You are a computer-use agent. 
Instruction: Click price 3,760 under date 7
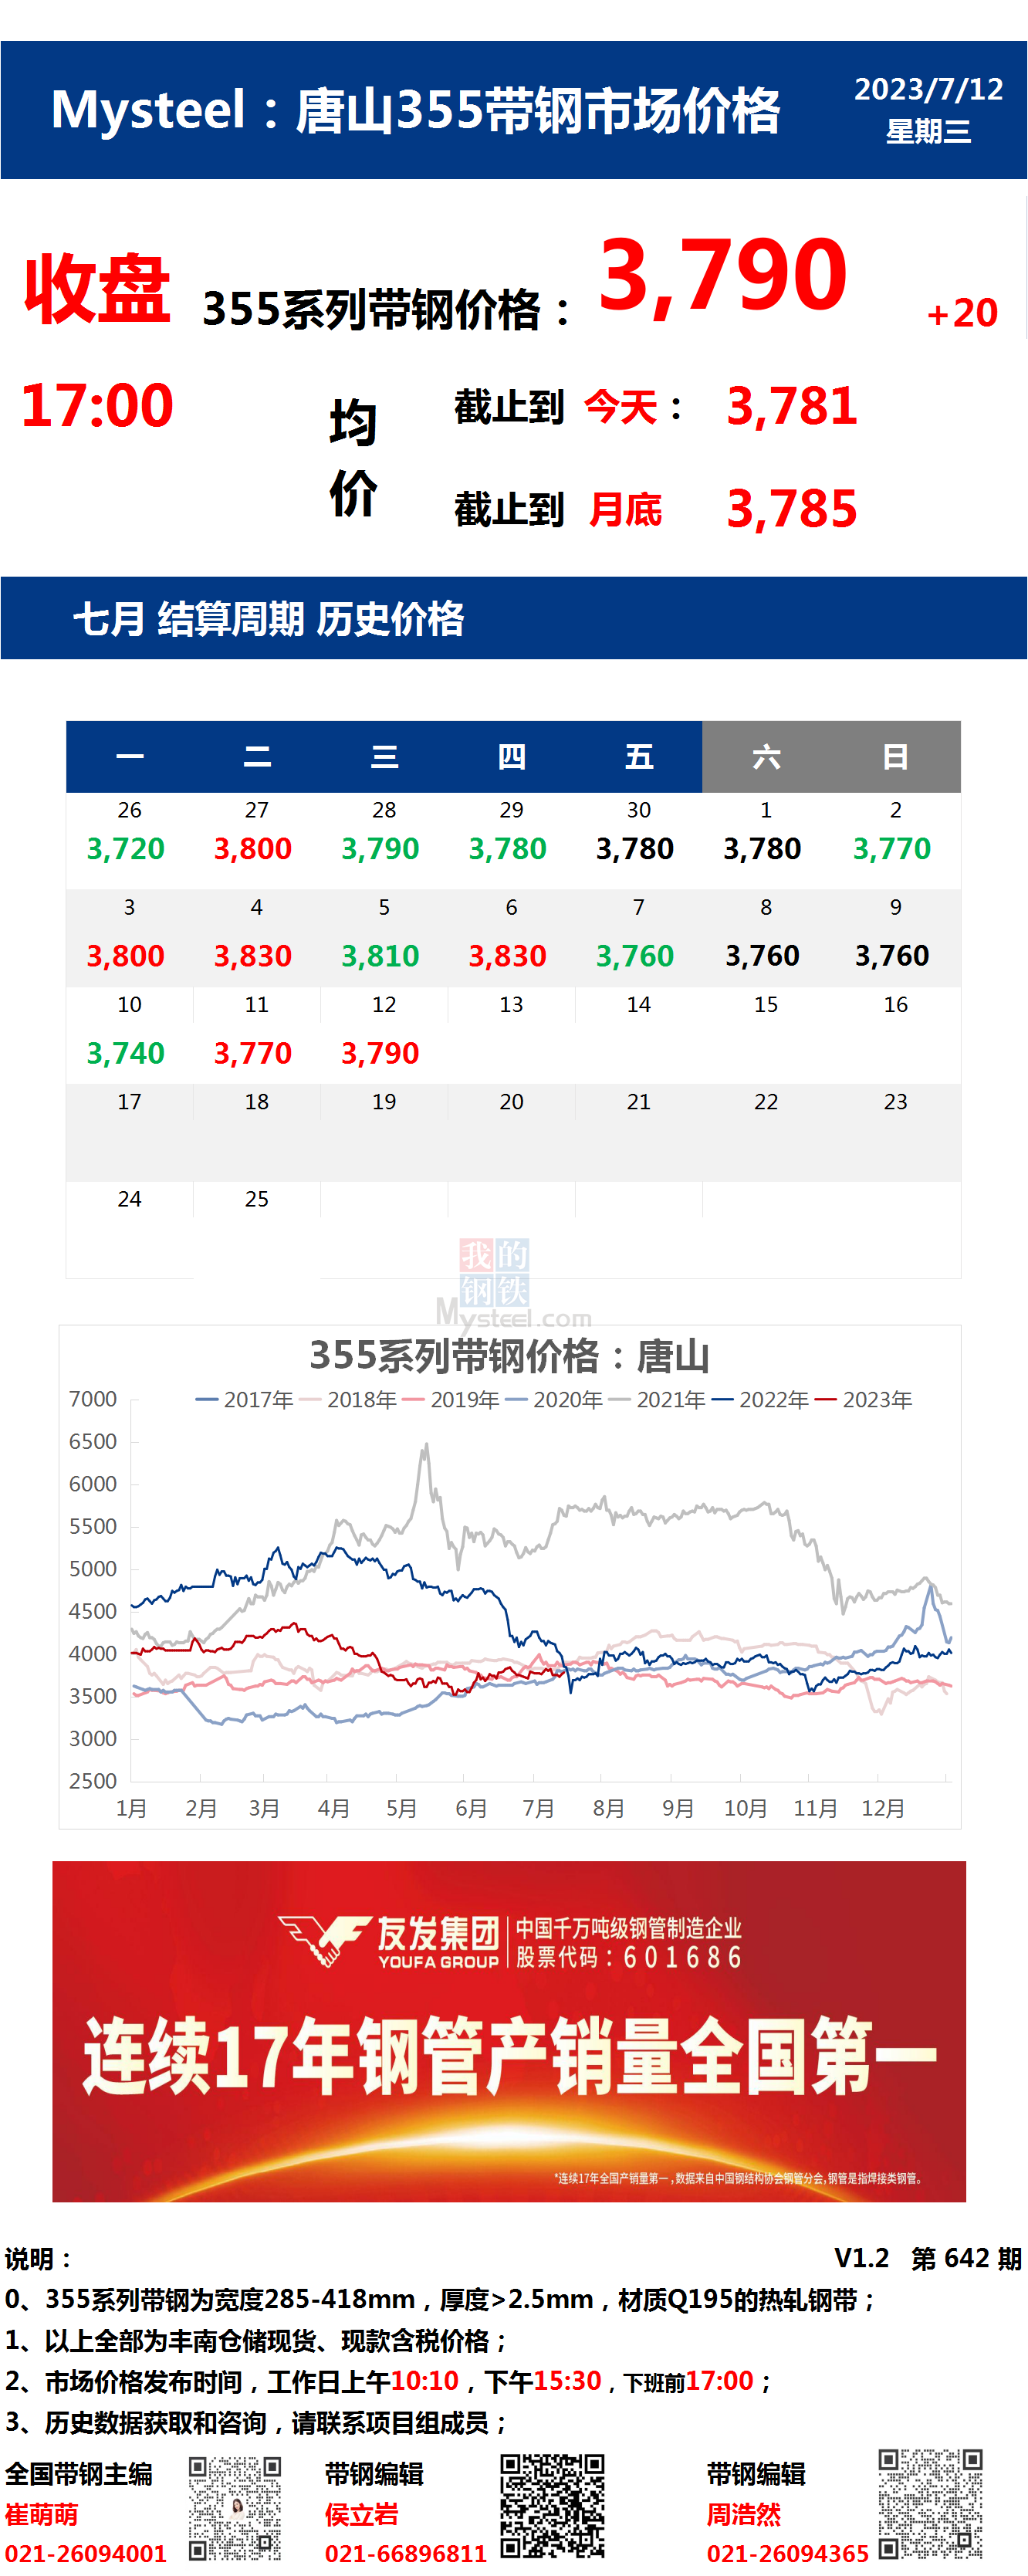tap(635, 957)
